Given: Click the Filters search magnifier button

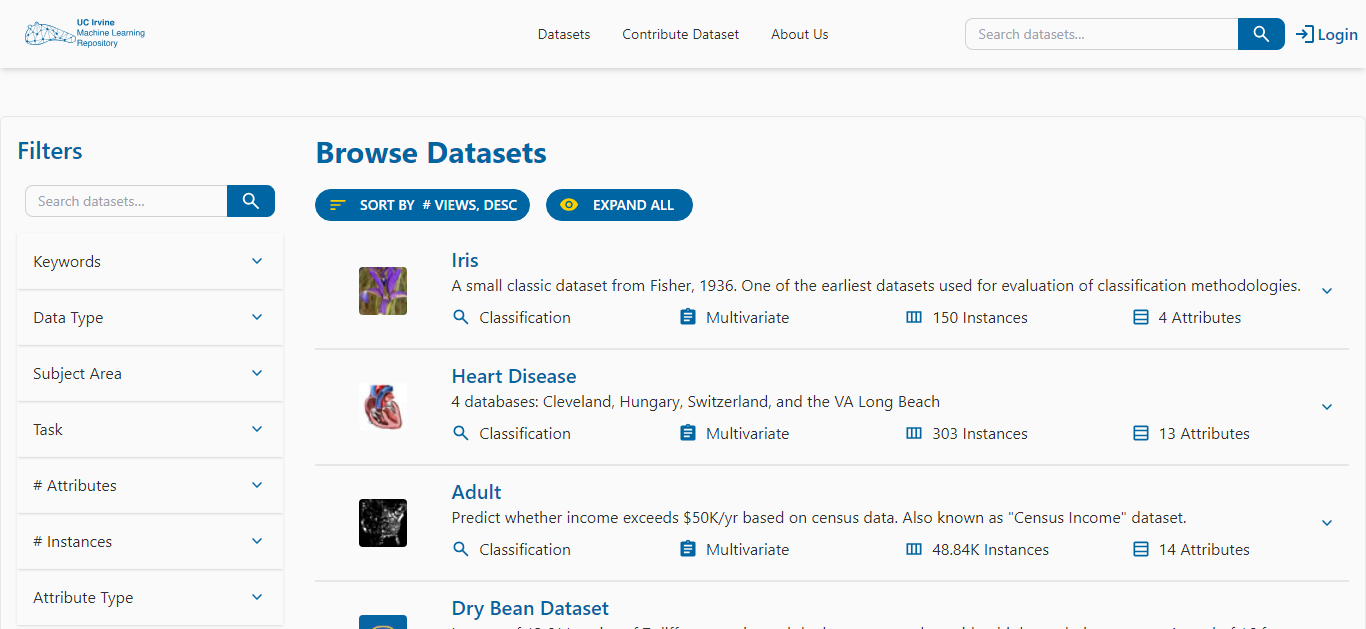Looking at the screenshot, I should [x=250, y=201].
